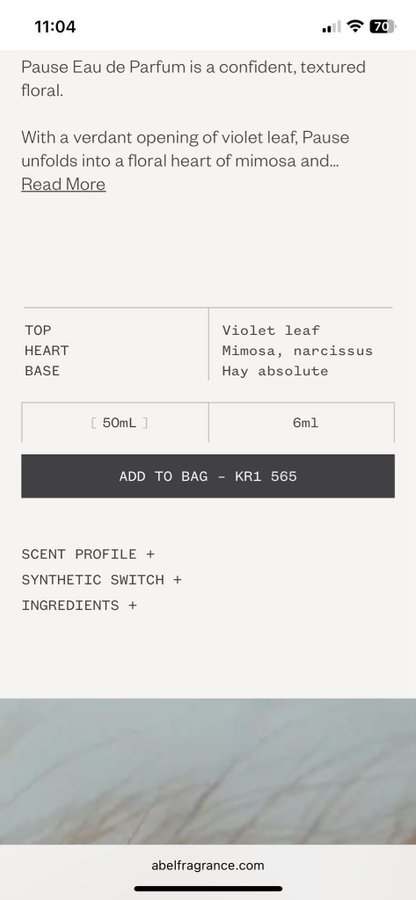Tap the Wi-Fi status icon

pyautogui.click(x=356, y=26)
